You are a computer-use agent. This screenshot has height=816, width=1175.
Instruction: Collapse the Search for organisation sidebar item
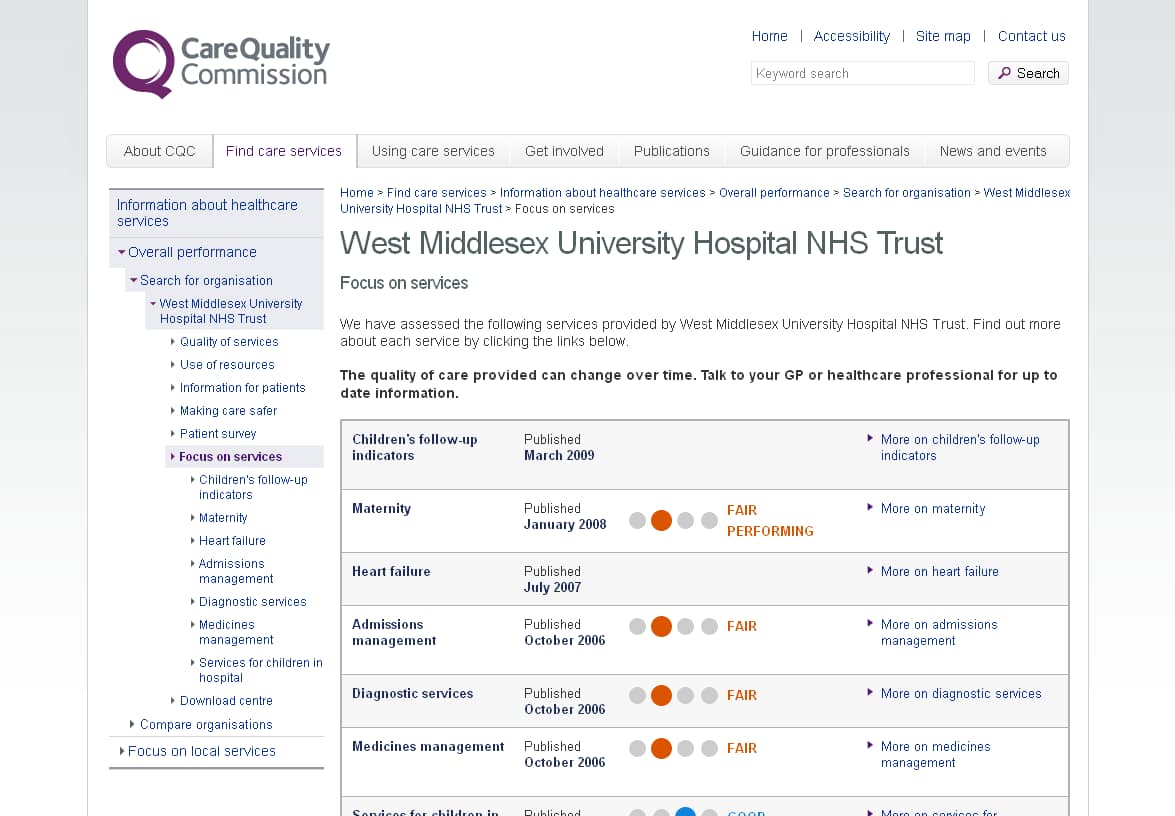[134, 281]
